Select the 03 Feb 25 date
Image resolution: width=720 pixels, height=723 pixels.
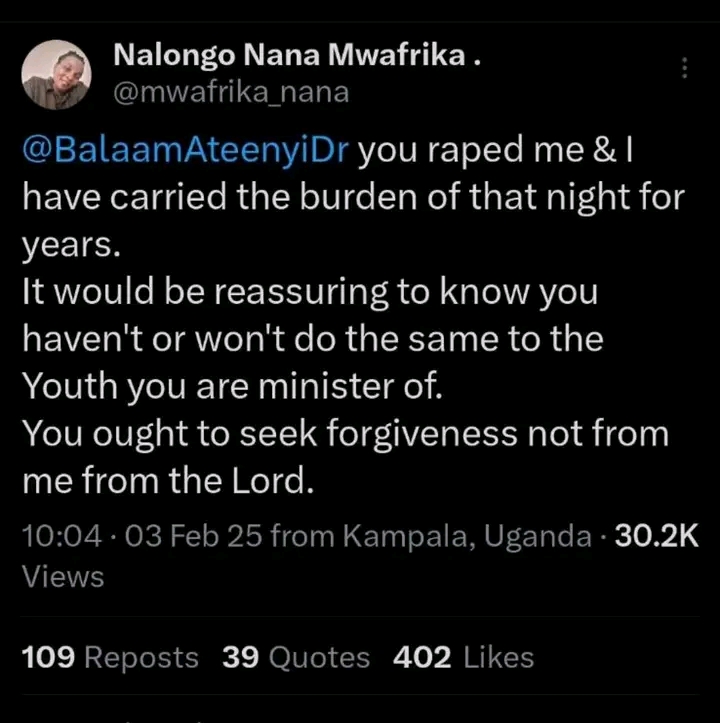click(194, 536)
